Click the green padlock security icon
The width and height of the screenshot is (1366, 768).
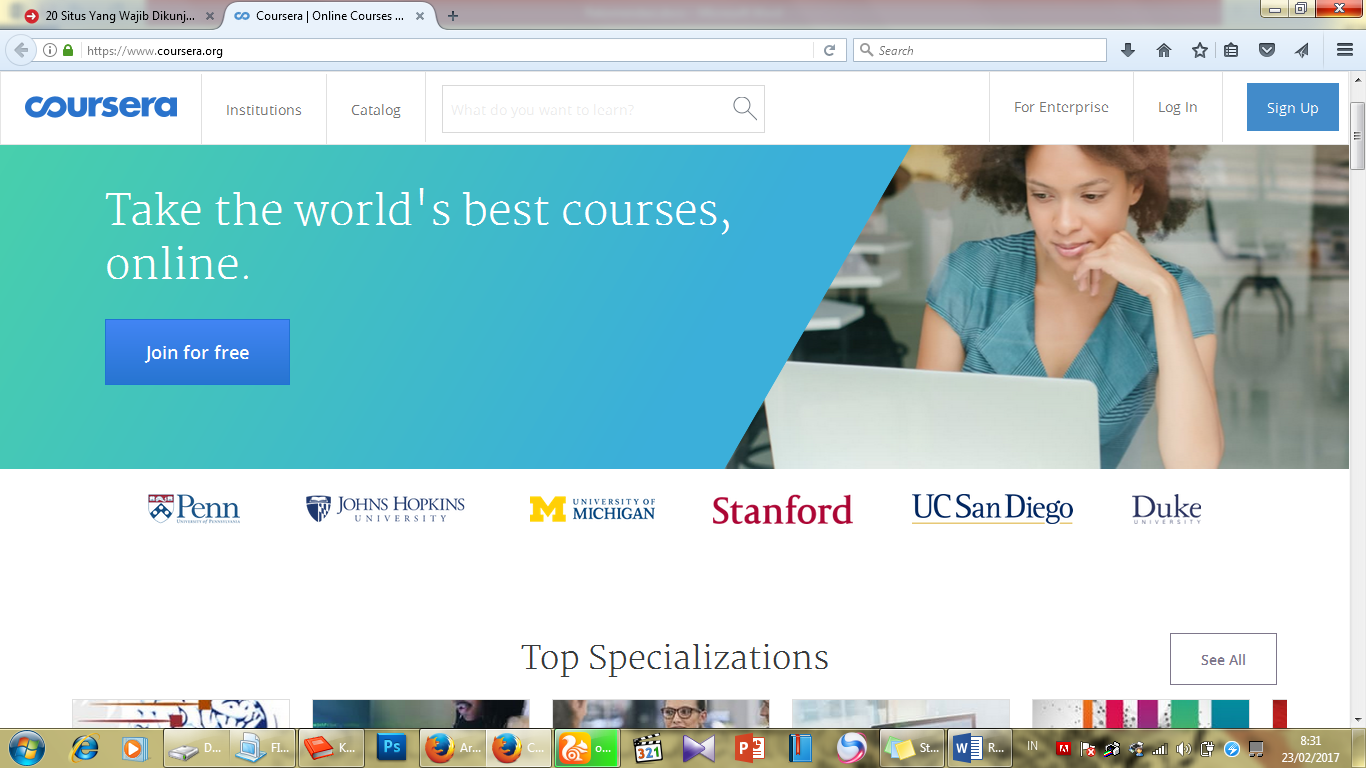(68, 50)
